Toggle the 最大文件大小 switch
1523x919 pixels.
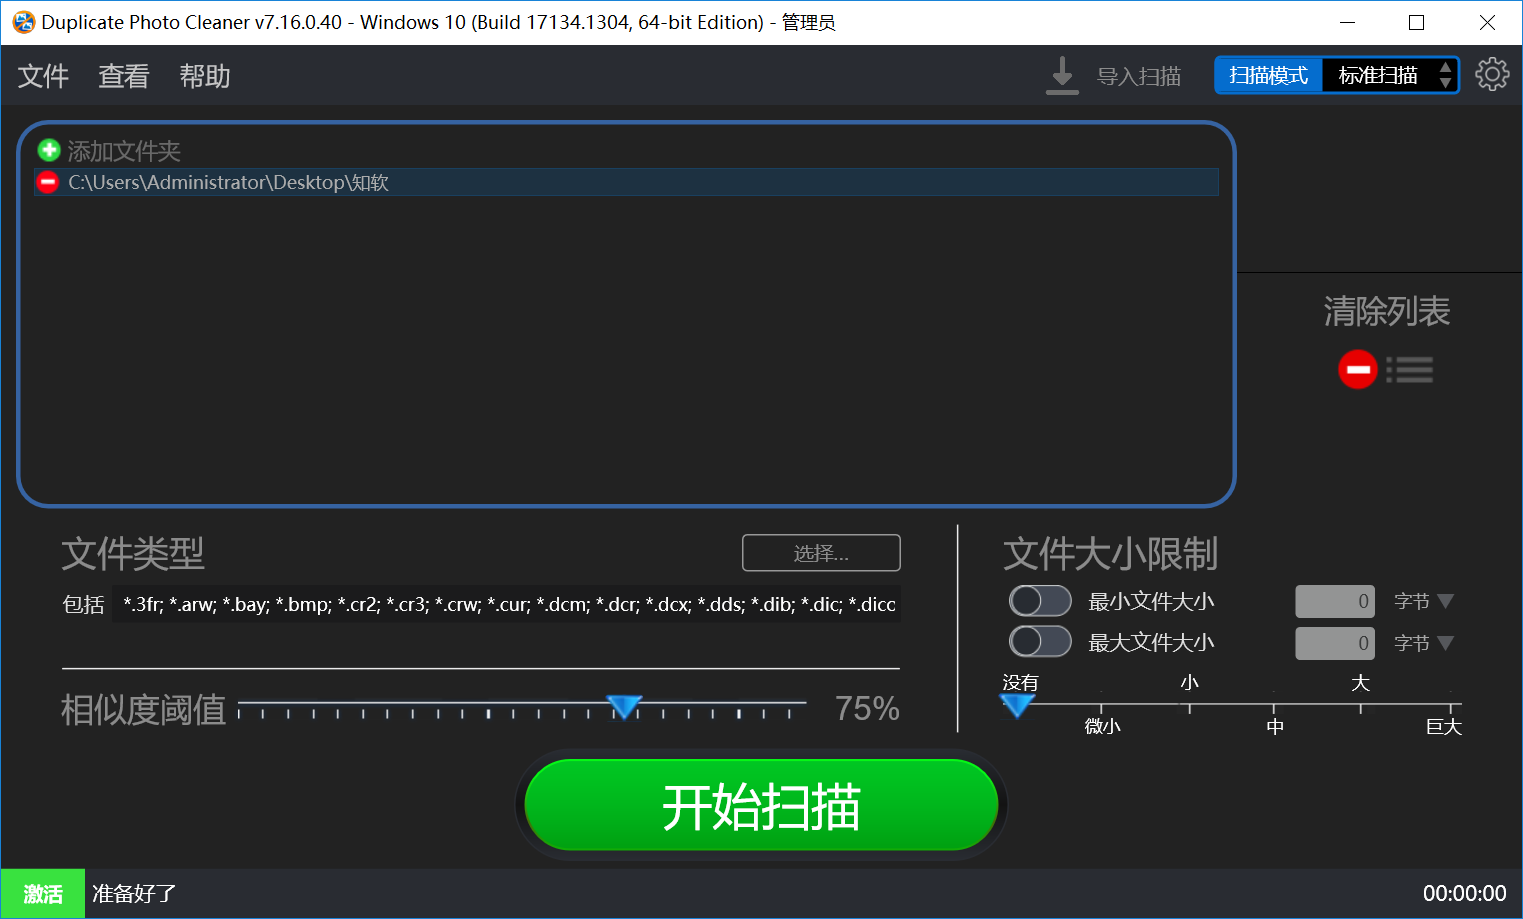click(1040, 641)
